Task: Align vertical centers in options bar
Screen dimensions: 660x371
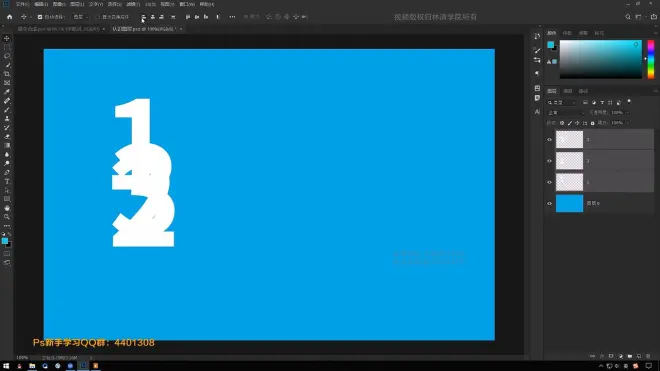Action: [x=197, y=17]
